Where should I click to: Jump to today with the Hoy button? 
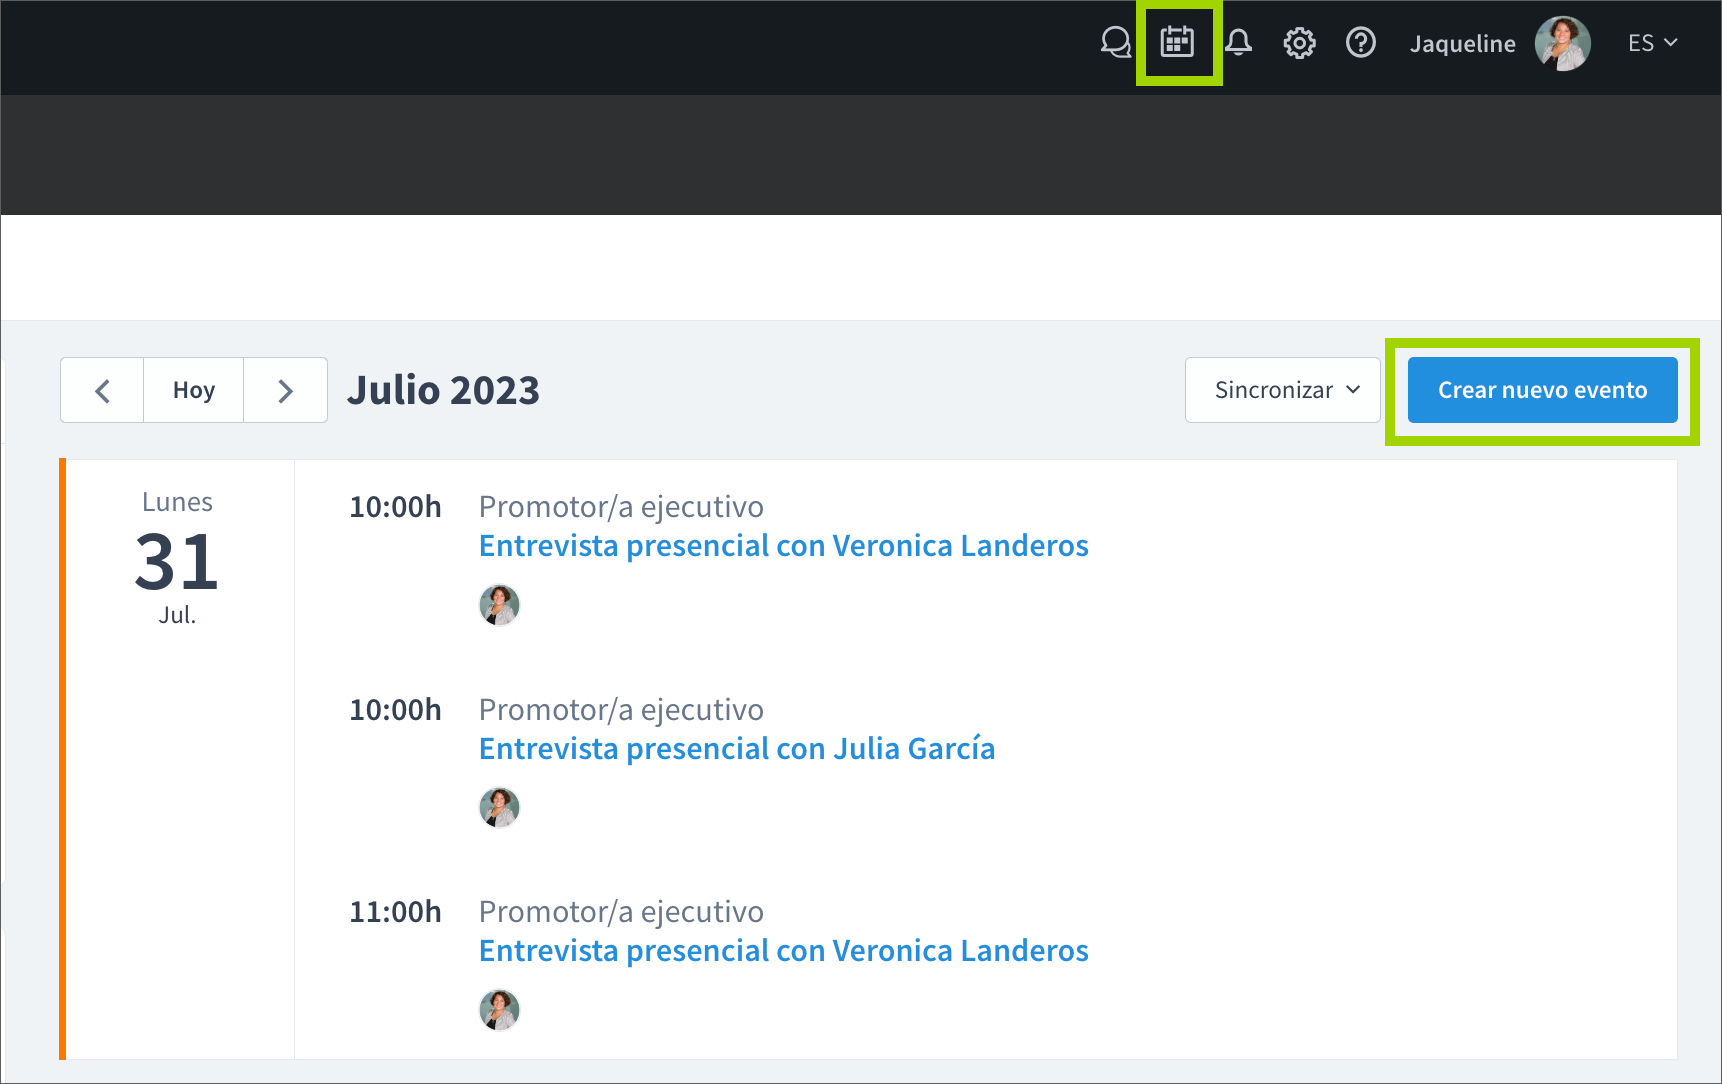tap(193, 390)
